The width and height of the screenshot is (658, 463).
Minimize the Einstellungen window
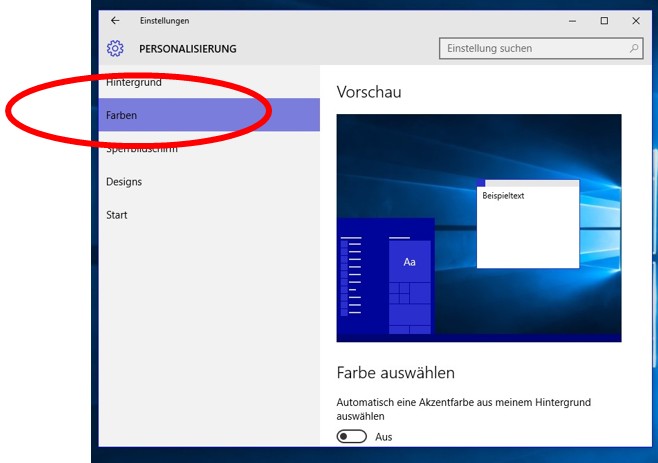572,20
